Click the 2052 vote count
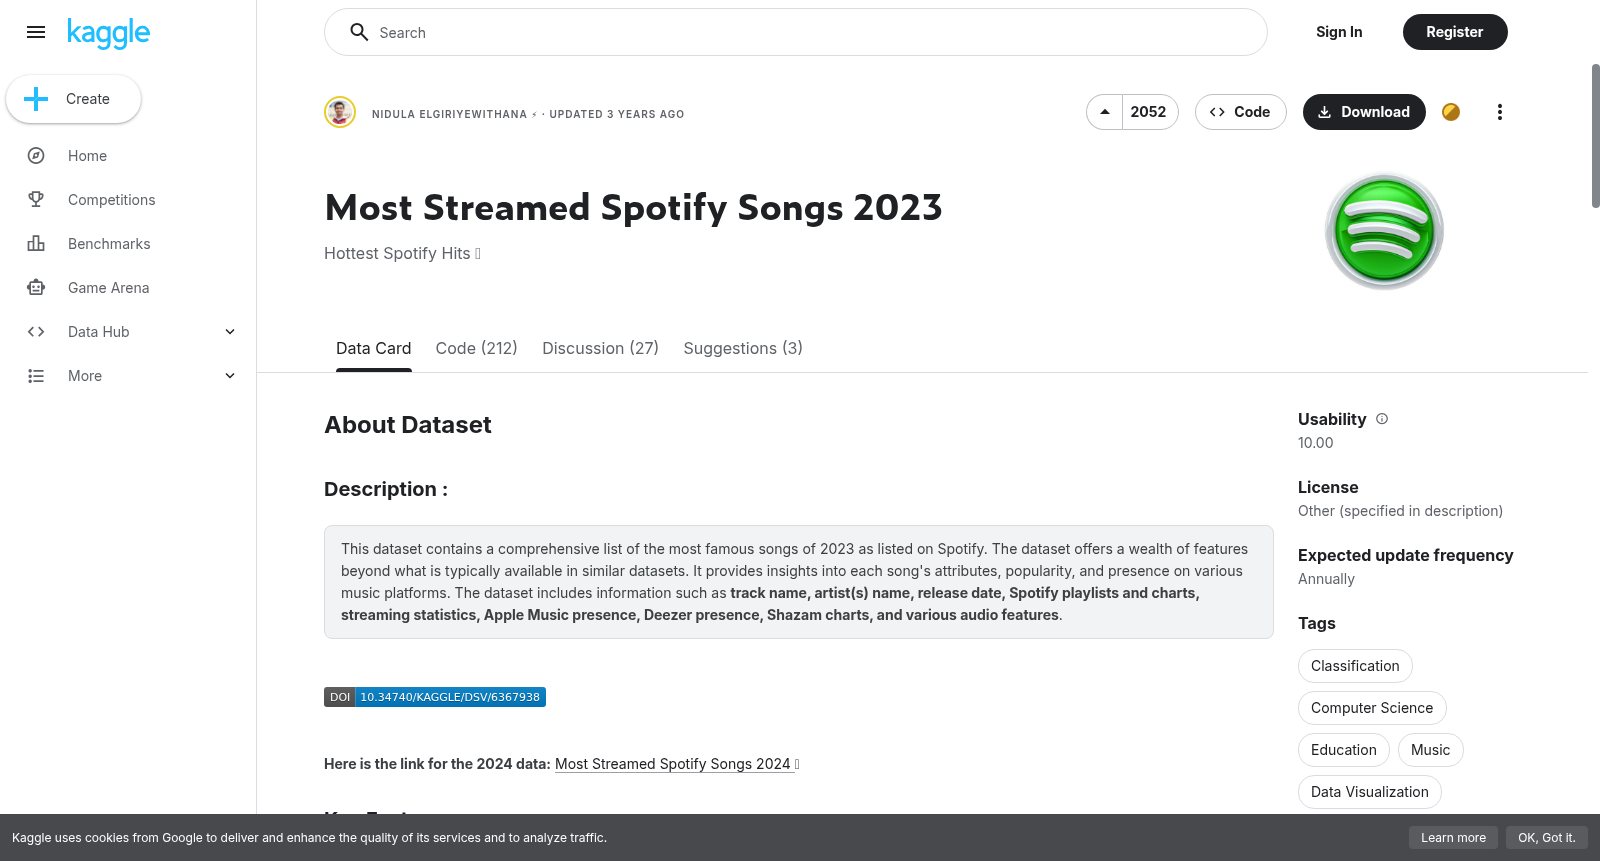Image resolution: width=1600 pixels, height=861 pixels. 1149,112
